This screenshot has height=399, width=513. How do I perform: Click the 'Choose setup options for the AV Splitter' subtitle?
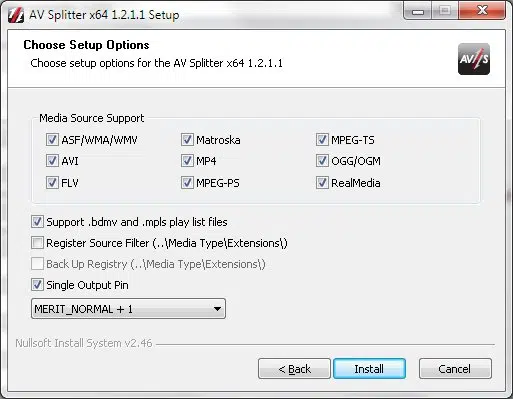click(x=156, y=63)
